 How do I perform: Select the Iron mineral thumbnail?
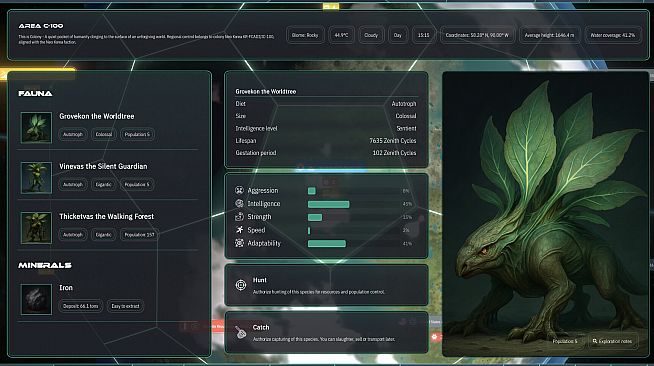pos(36,299)
